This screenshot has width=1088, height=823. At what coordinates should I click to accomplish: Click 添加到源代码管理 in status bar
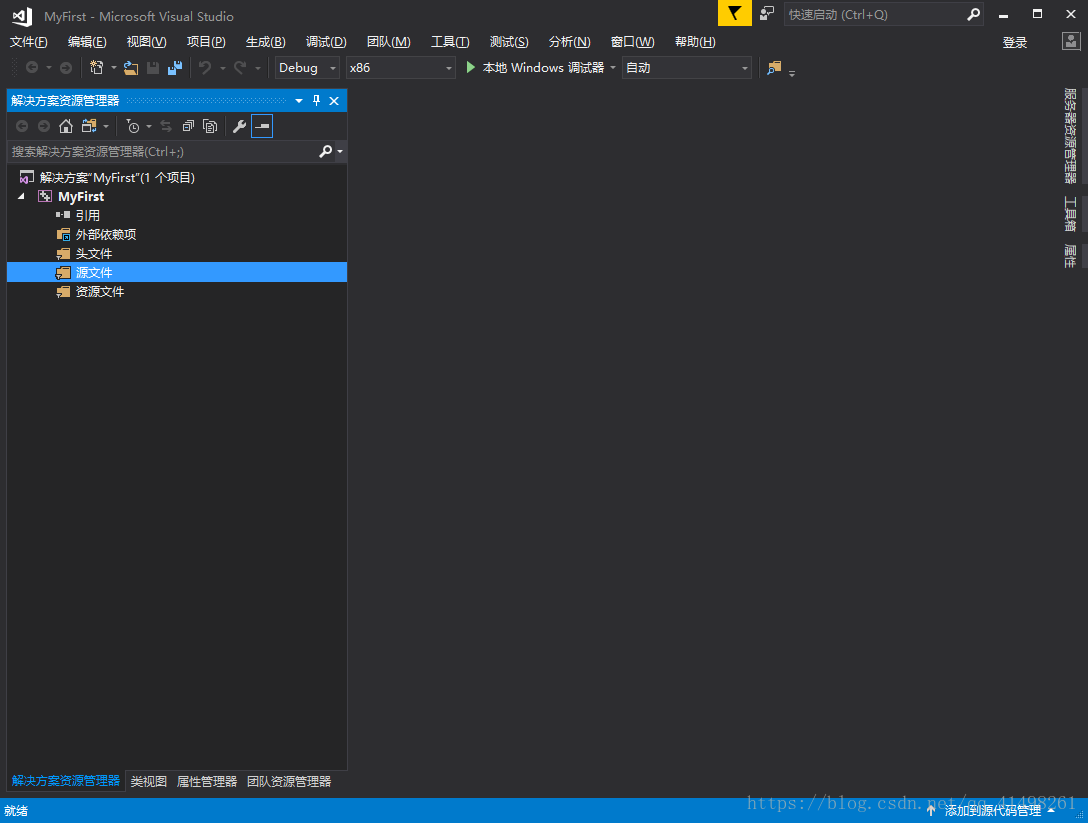[x=992, y=811]
